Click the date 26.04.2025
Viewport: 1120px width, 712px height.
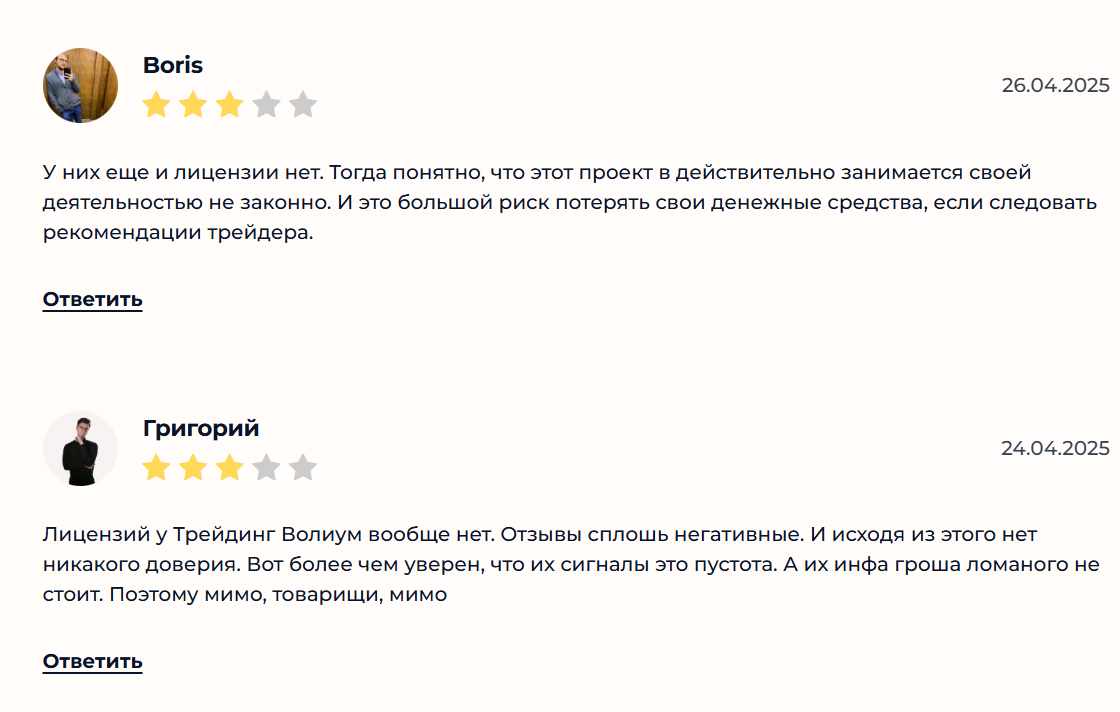click(x=1055, y=85)
